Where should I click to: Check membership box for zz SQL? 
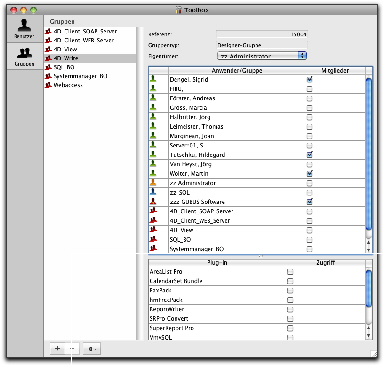point(309,192)
